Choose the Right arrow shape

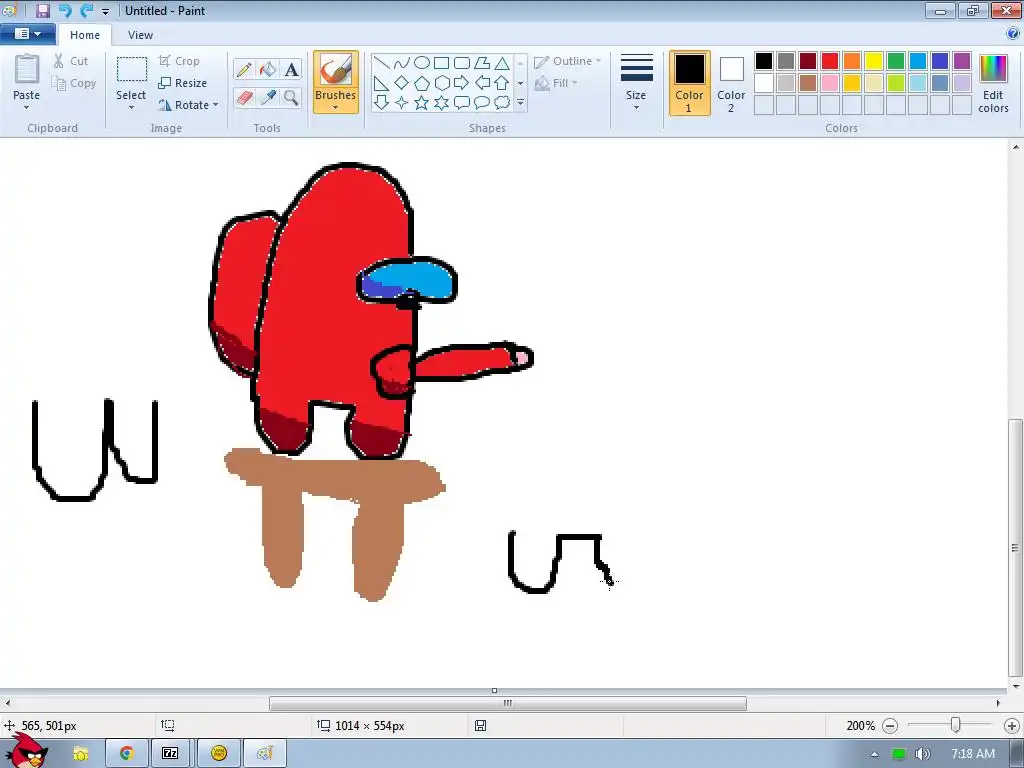(462, 83)
